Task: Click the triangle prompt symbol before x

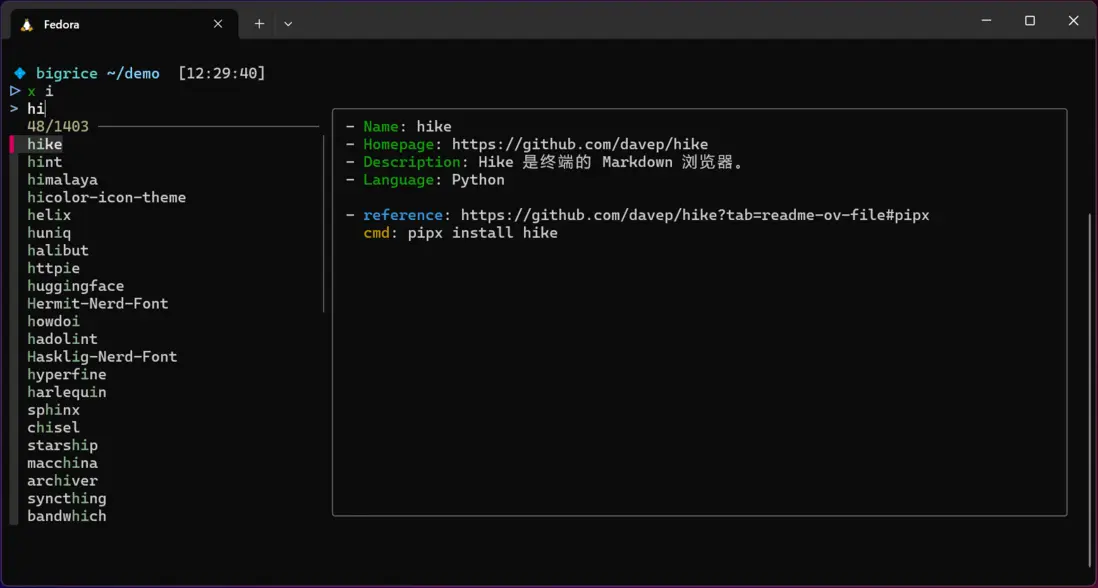Action: (x=15, y=91)
